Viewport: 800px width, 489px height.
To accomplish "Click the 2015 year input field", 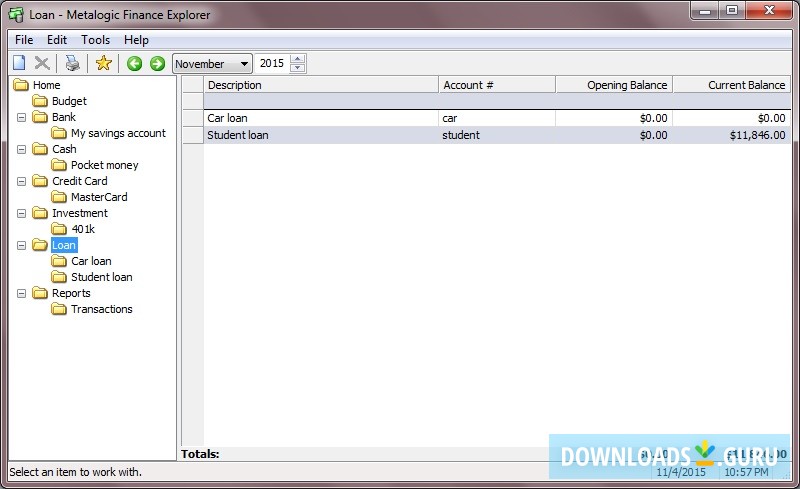I will 272,63.
